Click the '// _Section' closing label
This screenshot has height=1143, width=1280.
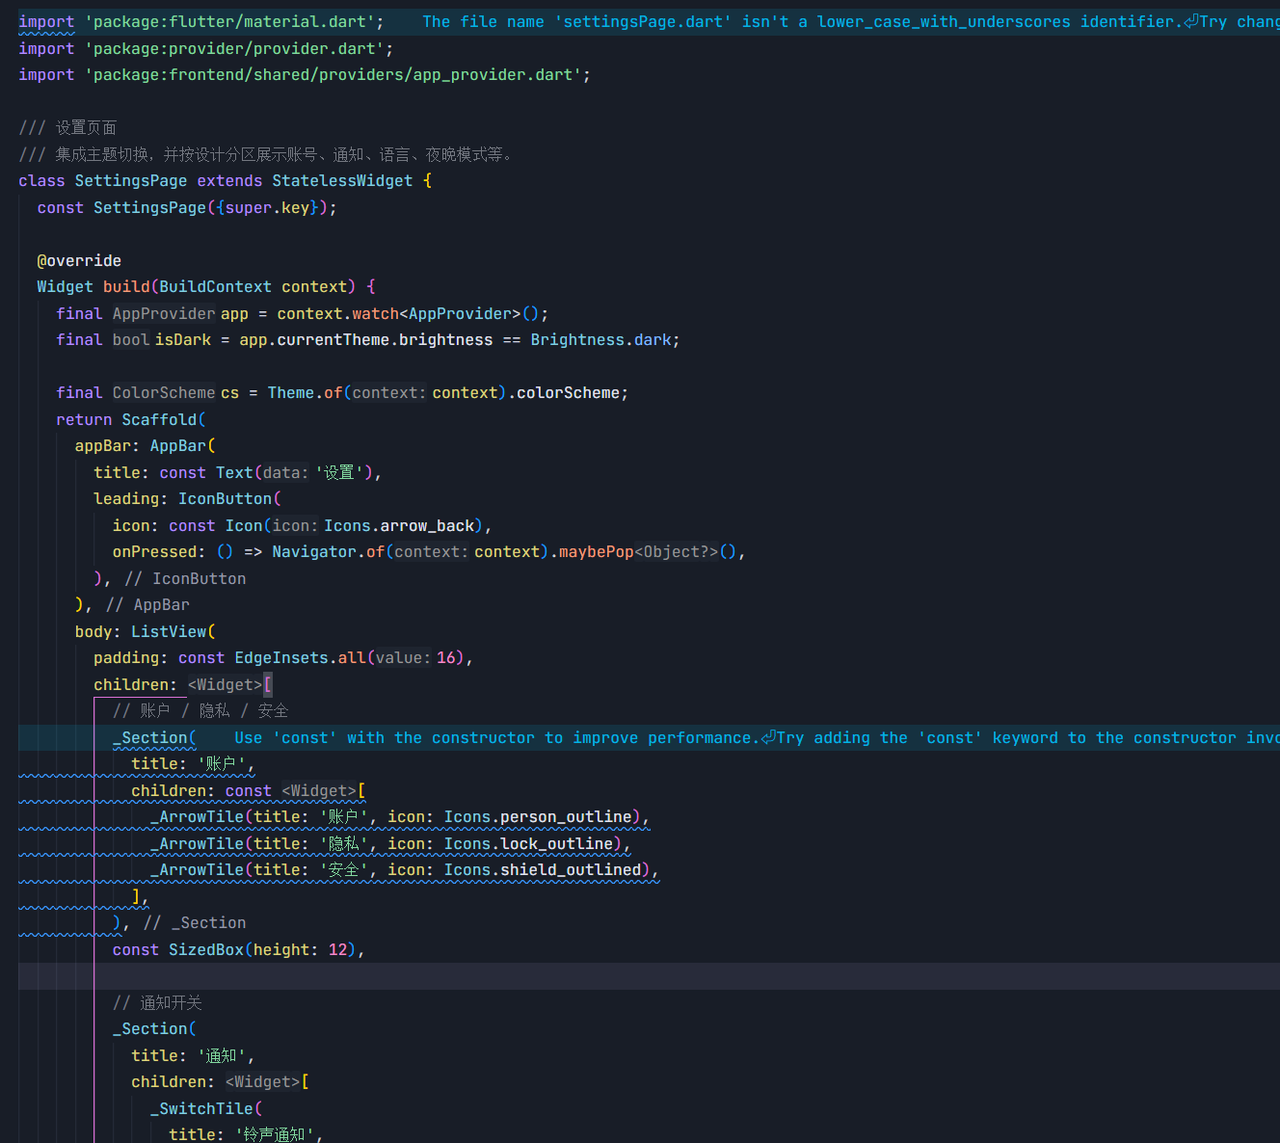195,923
